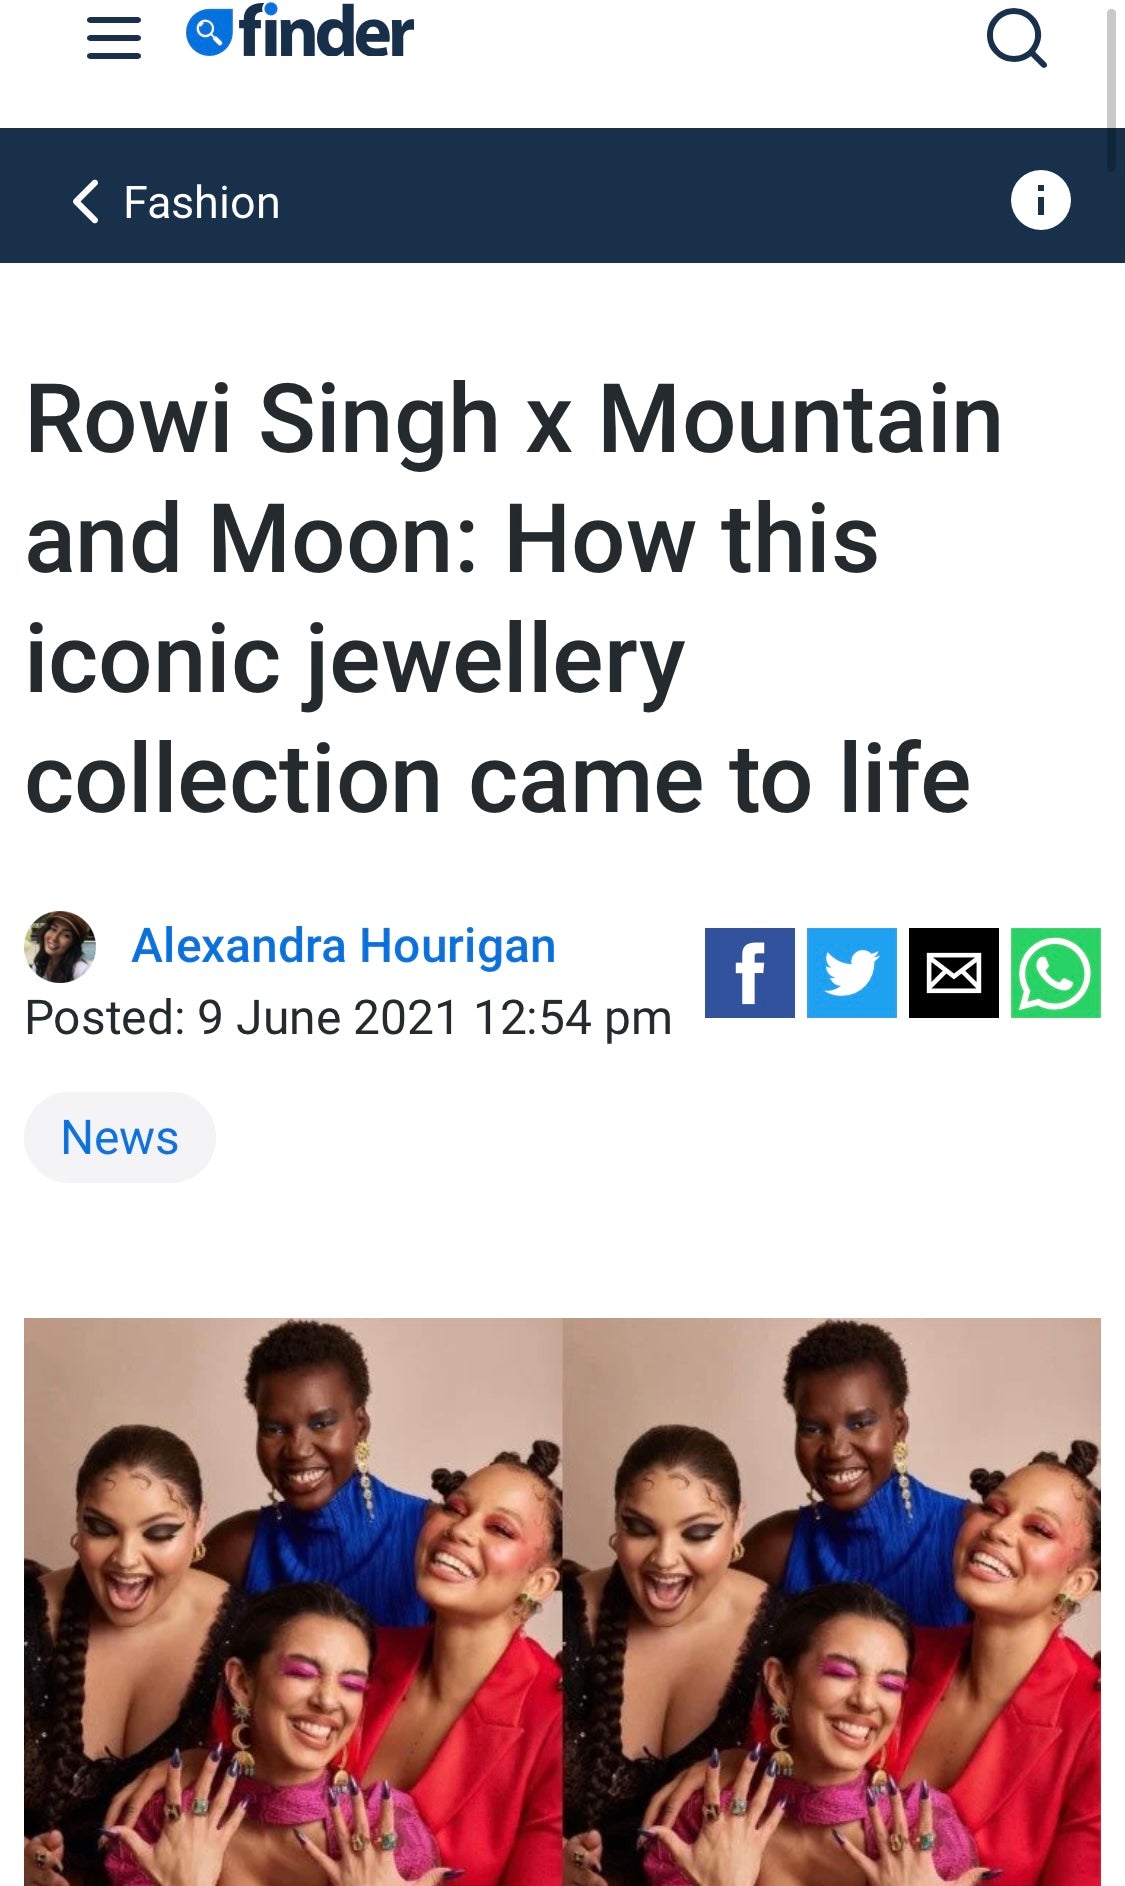This screenshot has height=1886, width=1125.
Task: Share the article on WhatsApp
Action: point(1056,973)
